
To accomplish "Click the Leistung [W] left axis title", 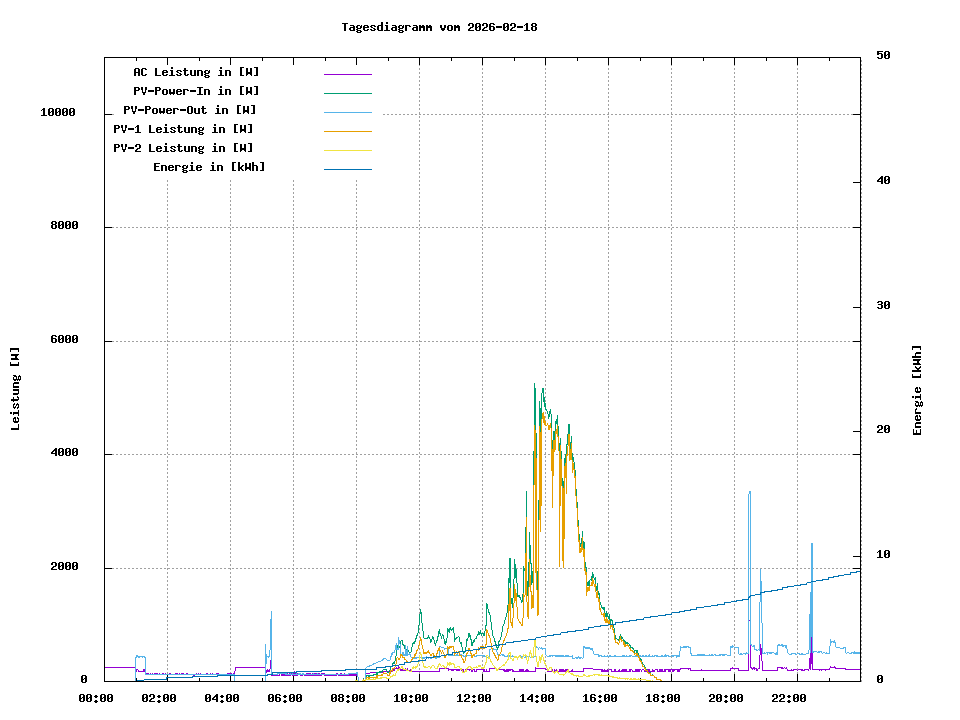I will [x=16, y=389].
